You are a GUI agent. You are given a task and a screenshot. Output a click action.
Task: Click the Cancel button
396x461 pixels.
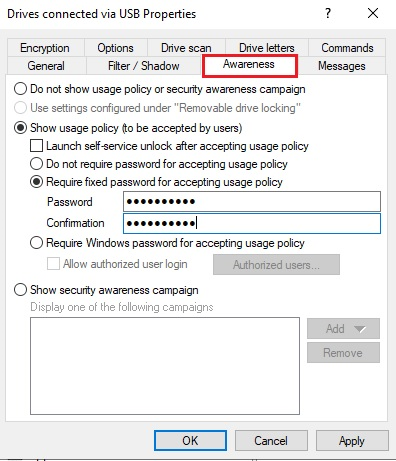point(271,440)
